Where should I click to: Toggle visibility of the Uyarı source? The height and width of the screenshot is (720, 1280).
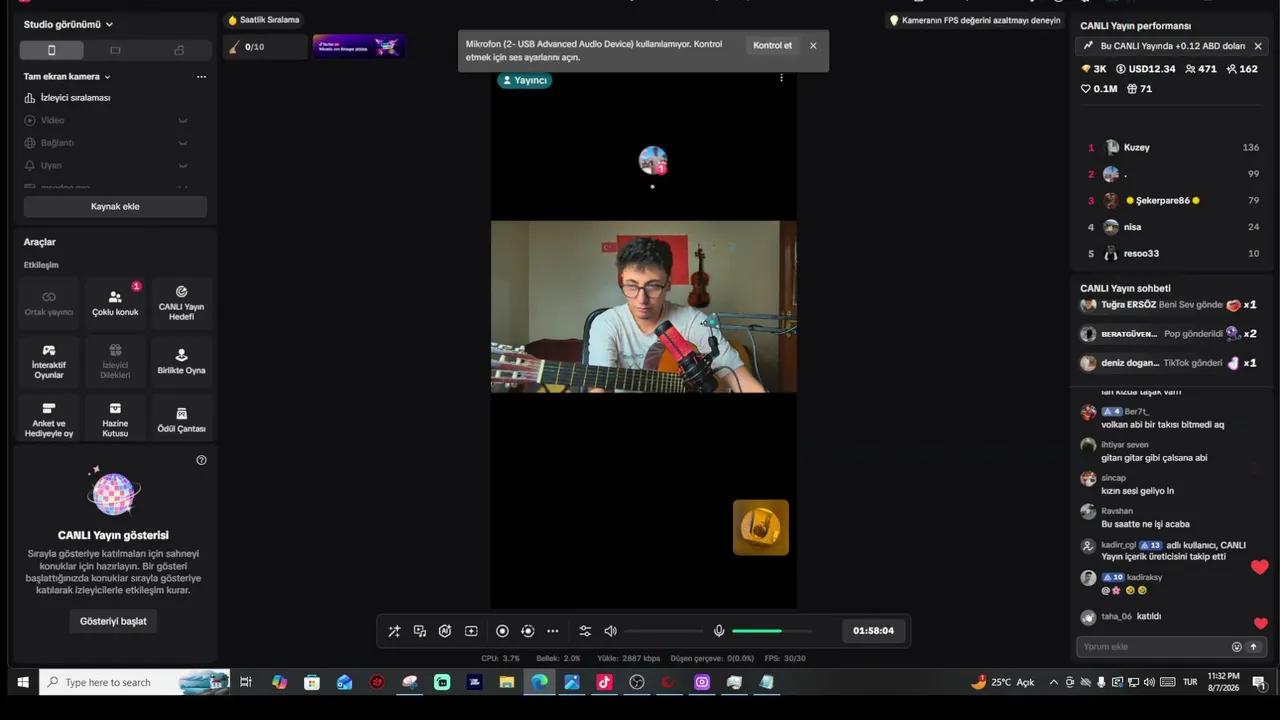point(183,166)
